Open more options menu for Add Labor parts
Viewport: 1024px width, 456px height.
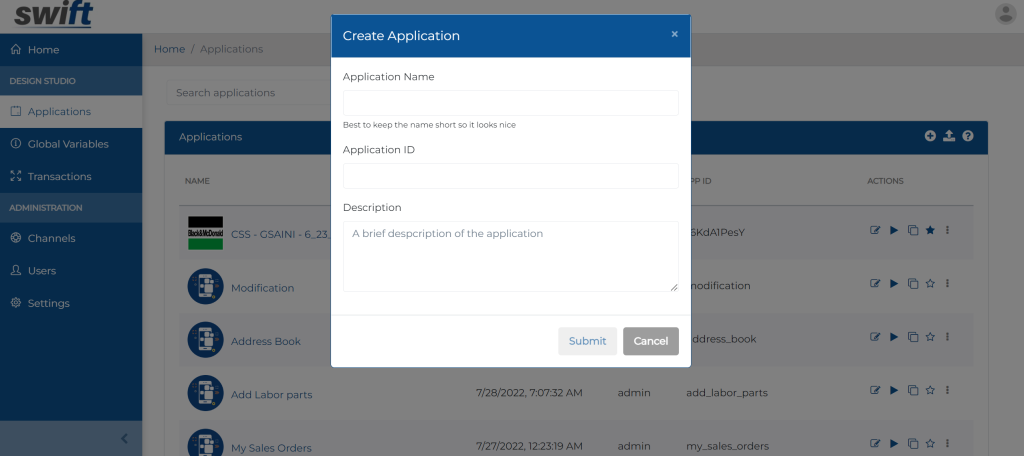pos(948,391)
